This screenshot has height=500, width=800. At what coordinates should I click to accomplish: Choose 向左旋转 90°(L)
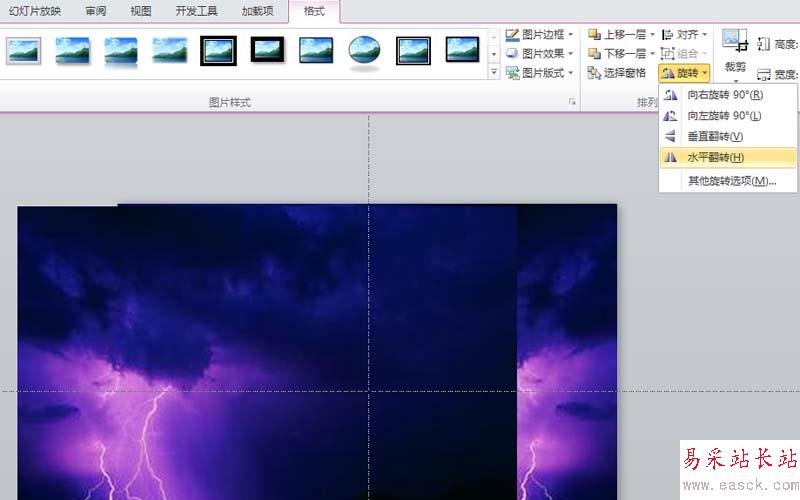728,116
